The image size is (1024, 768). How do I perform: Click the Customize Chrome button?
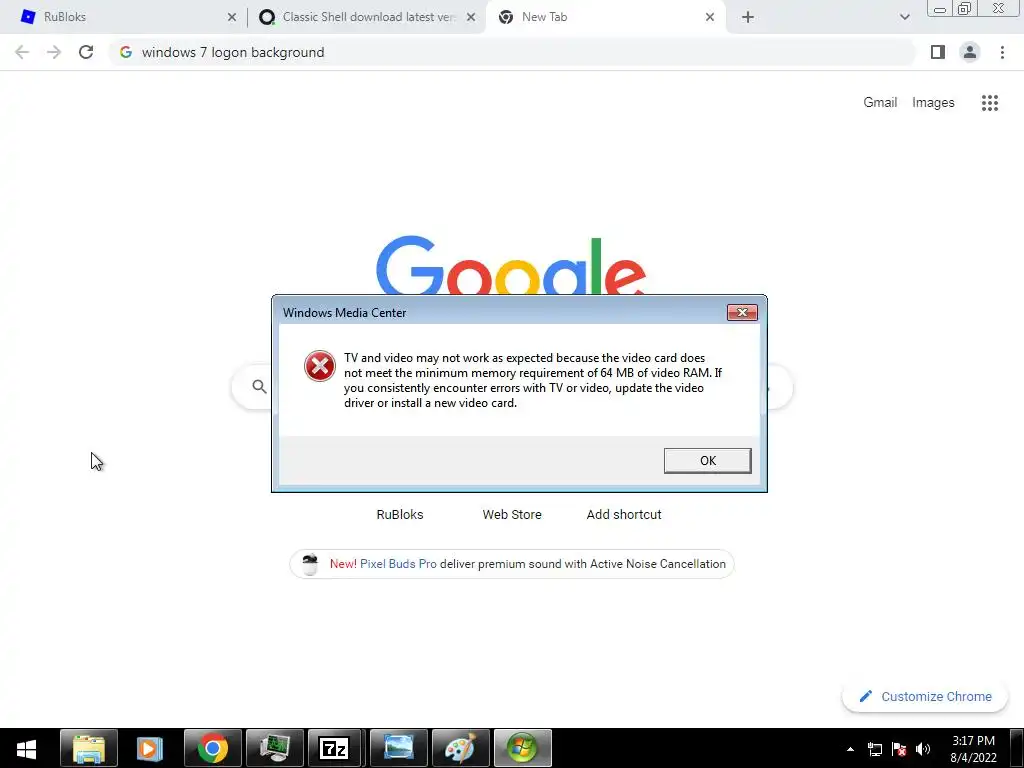(925, 696)
